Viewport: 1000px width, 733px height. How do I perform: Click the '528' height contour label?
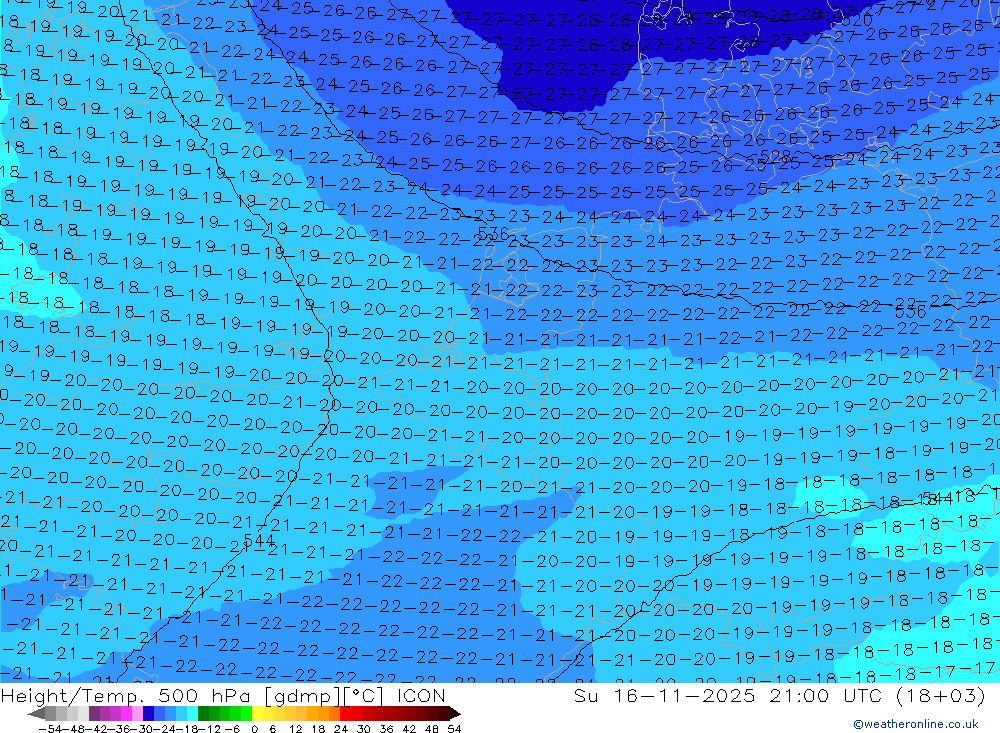tap(776, 155)
